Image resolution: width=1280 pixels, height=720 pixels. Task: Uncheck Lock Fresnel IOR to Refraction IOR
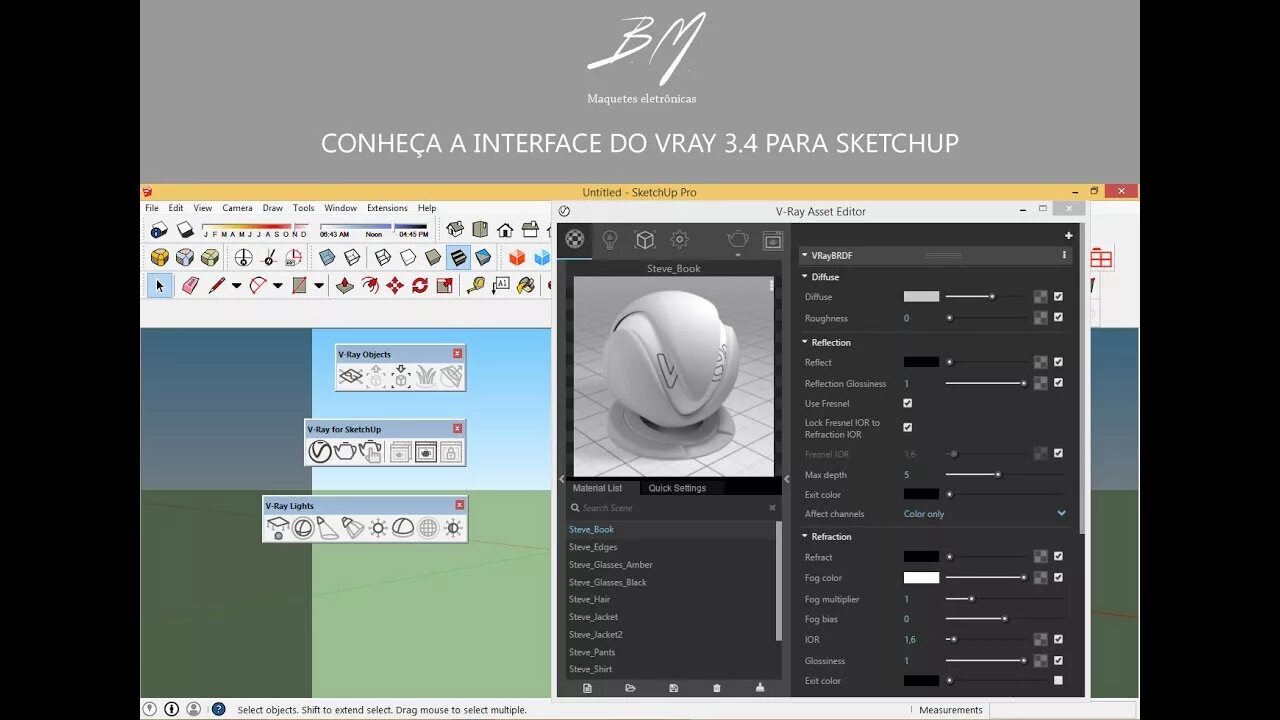point(907,427)
